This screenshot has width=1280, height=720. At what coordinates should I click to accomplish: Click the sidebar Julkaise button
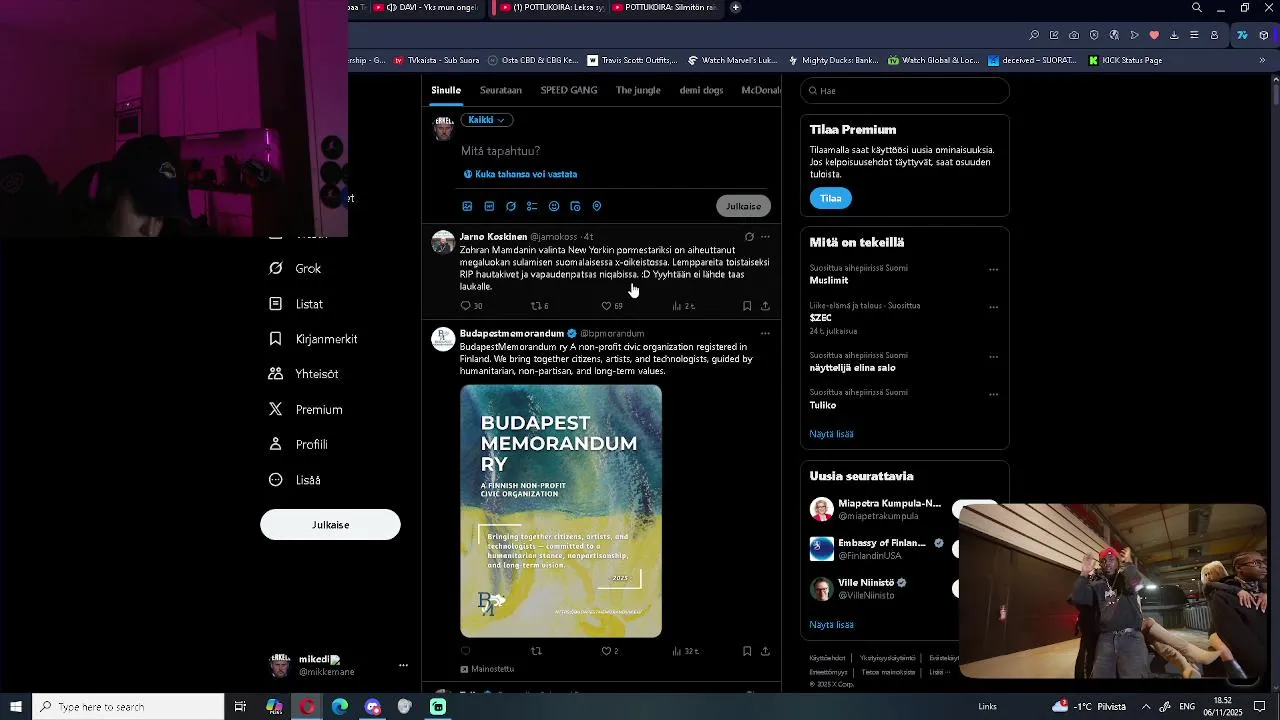point(330,525)
